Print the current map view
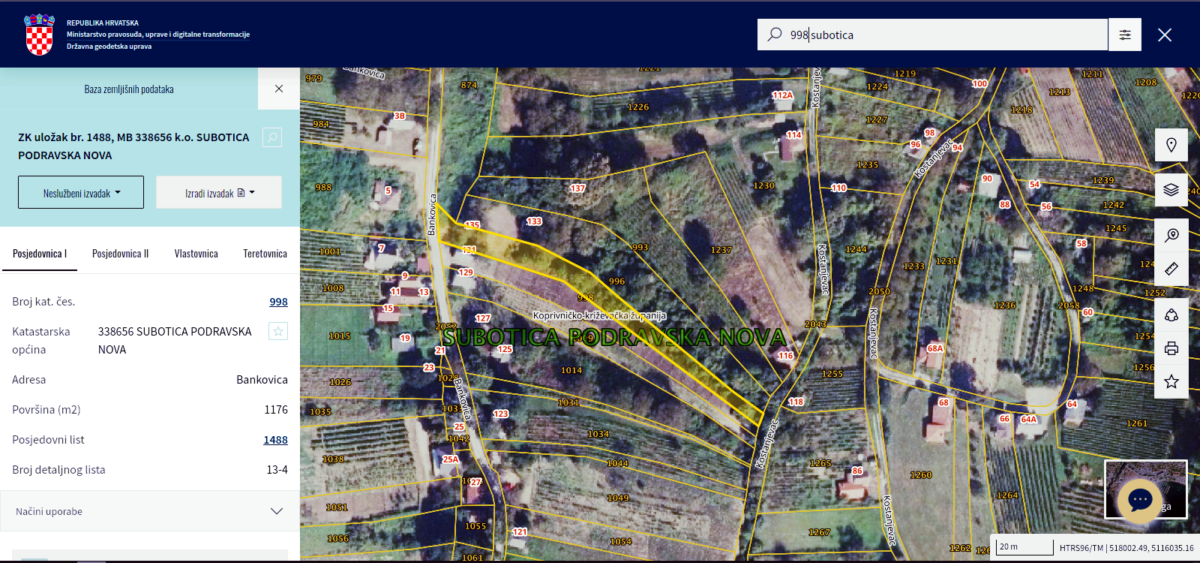This screenshot has width=1200, height=563. (1171, 349)
